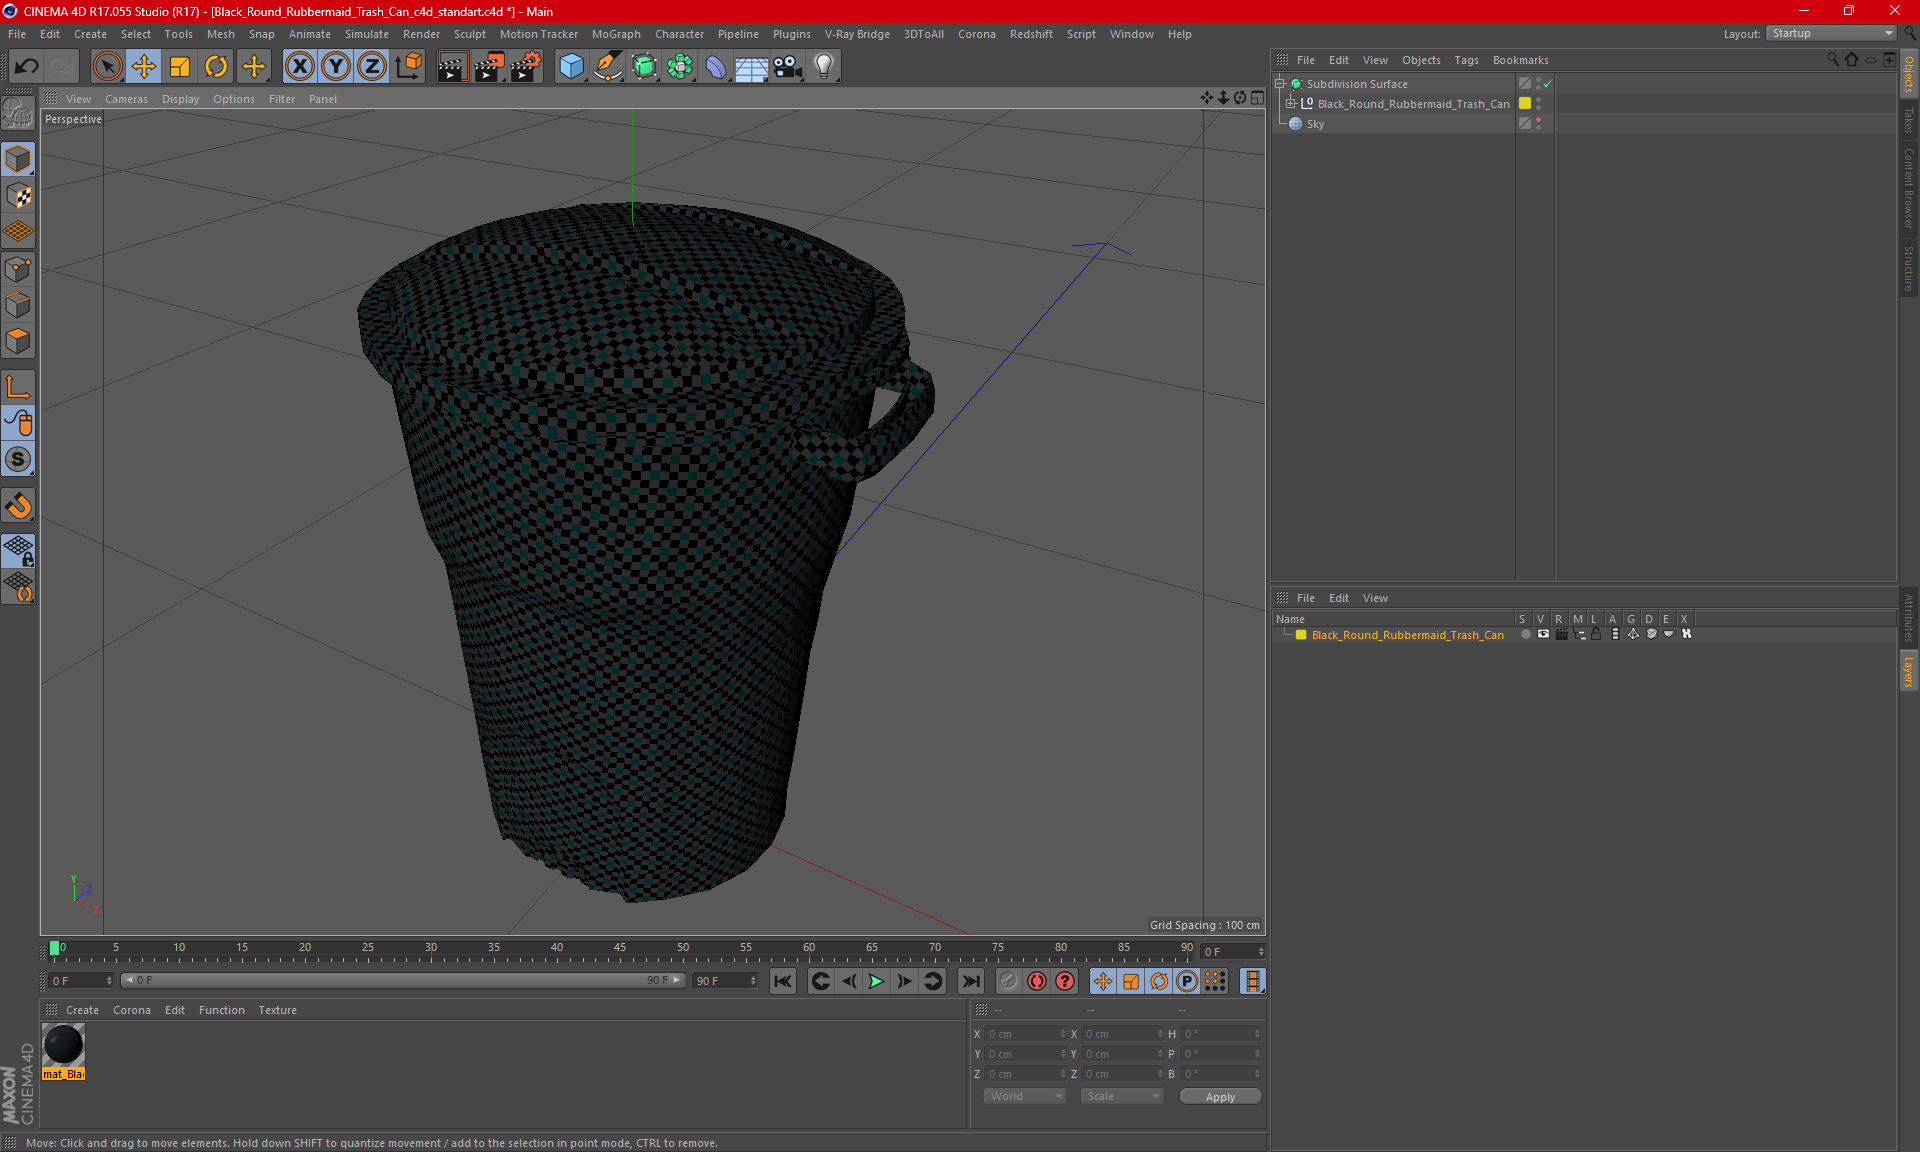The image size is (1920, 1152).
Task: Activate the Rotate tool
Action: click(216, 67)
